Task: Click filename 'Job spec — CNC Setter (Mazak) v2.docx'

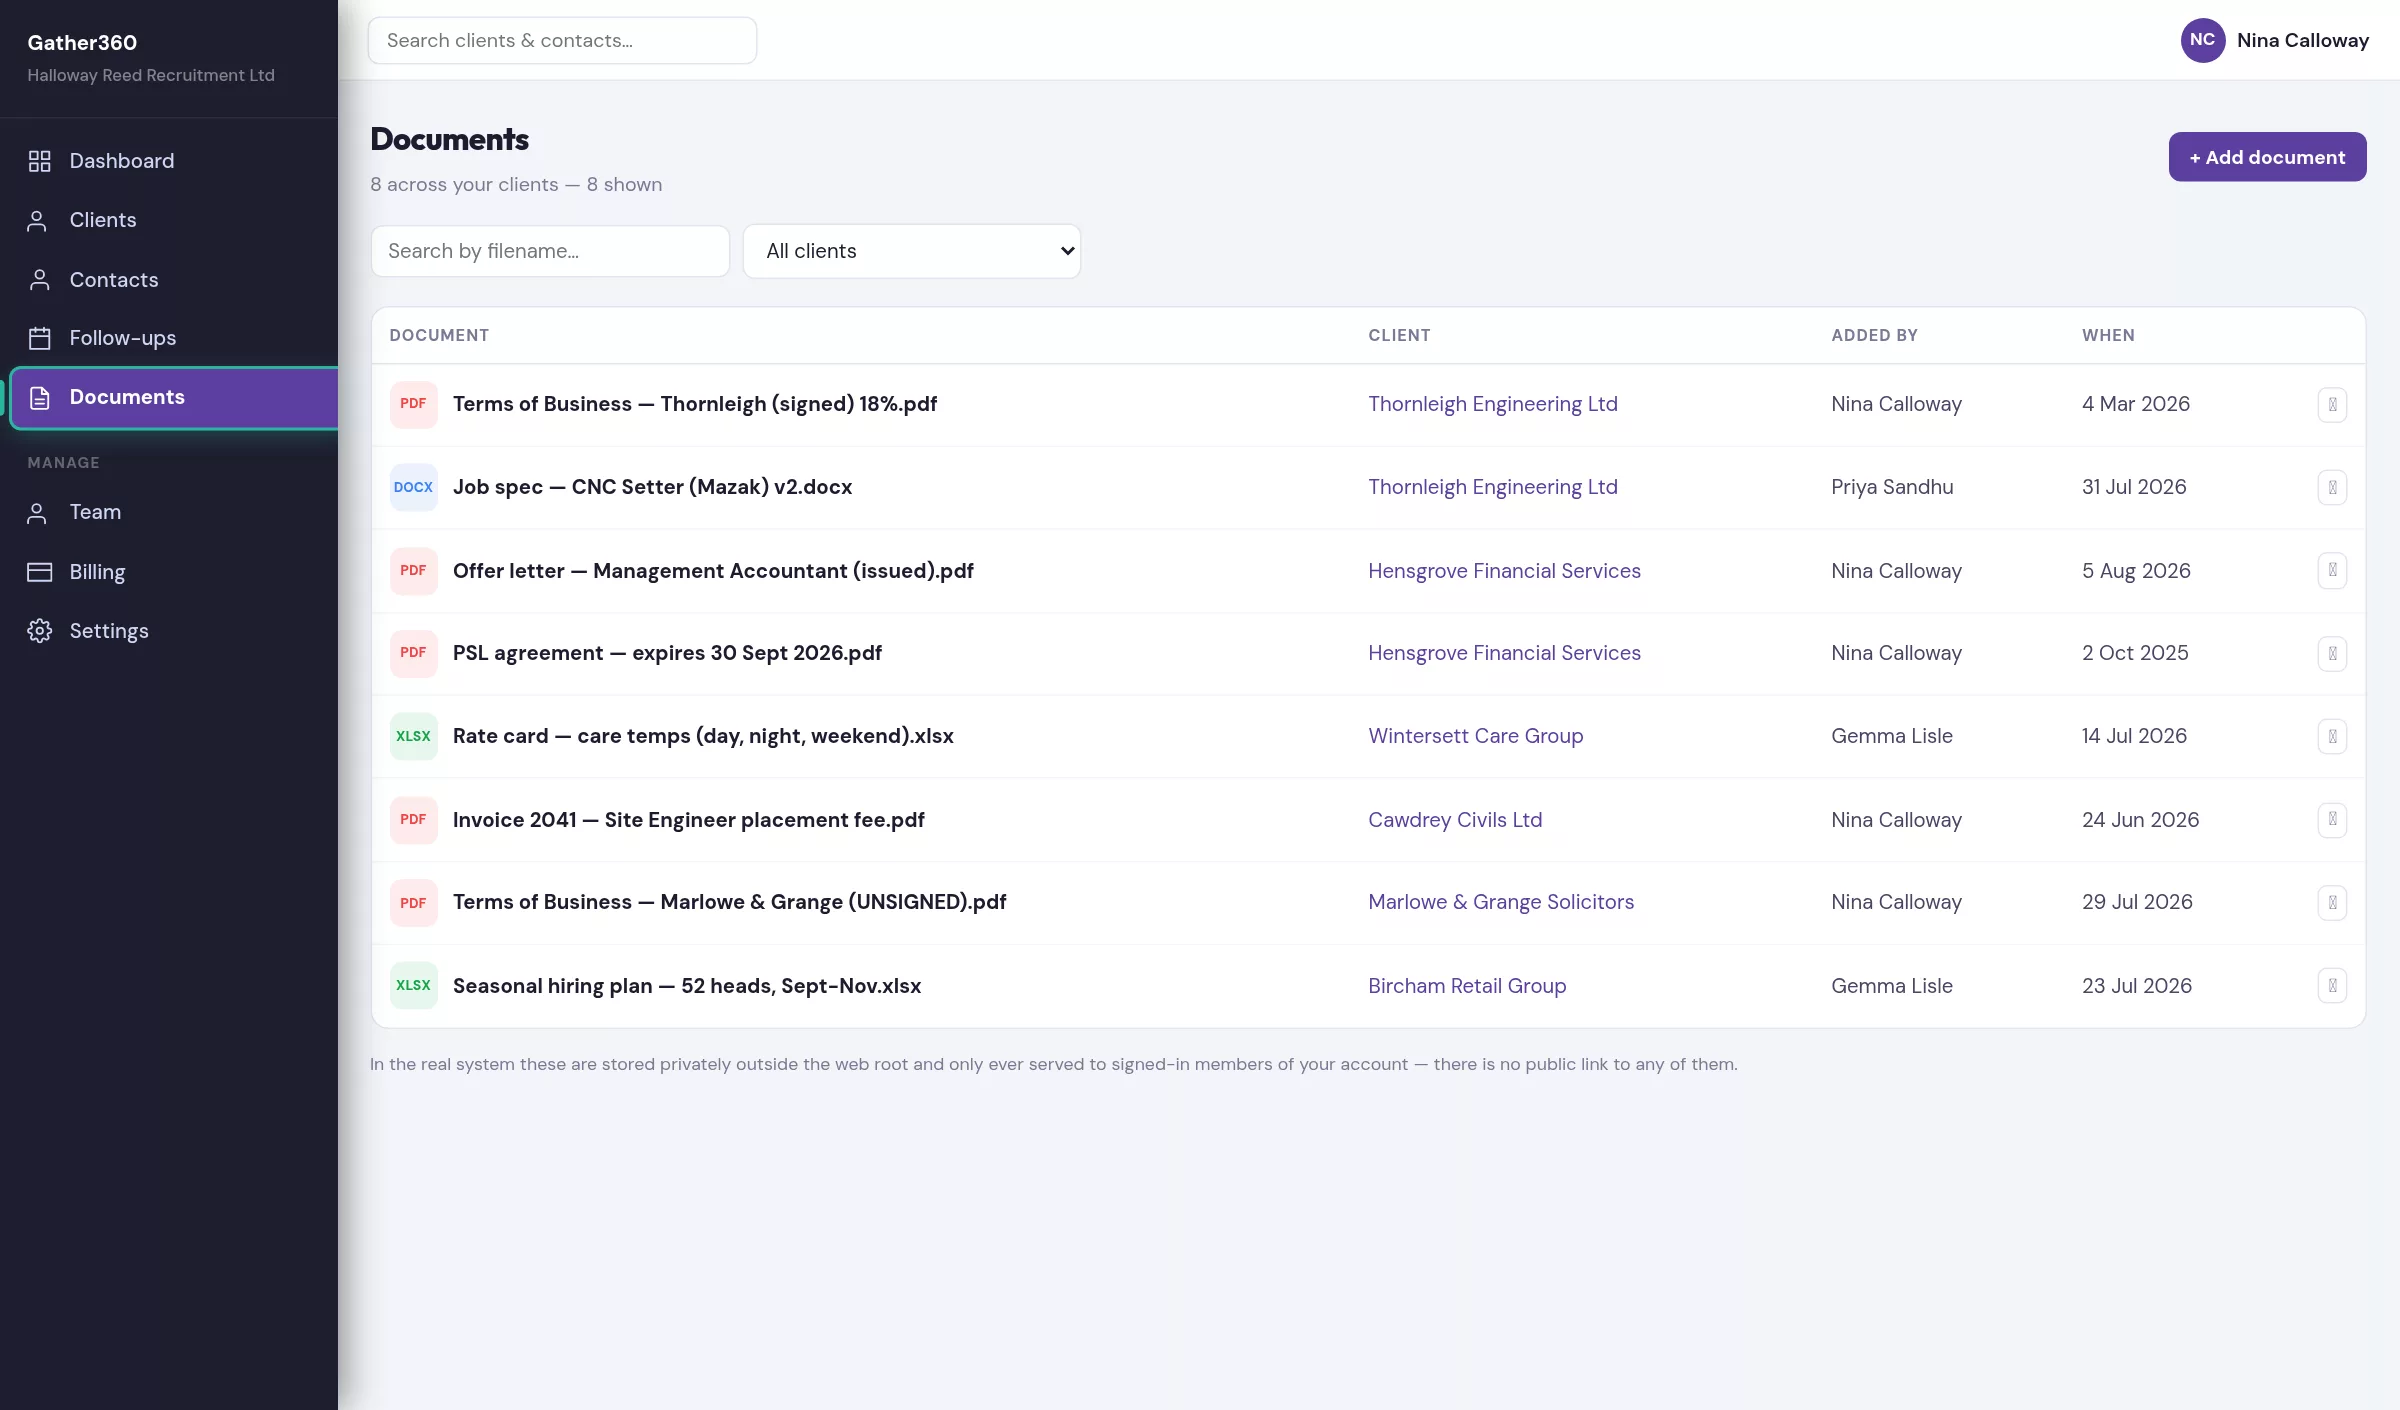Action: pos(652,487)
